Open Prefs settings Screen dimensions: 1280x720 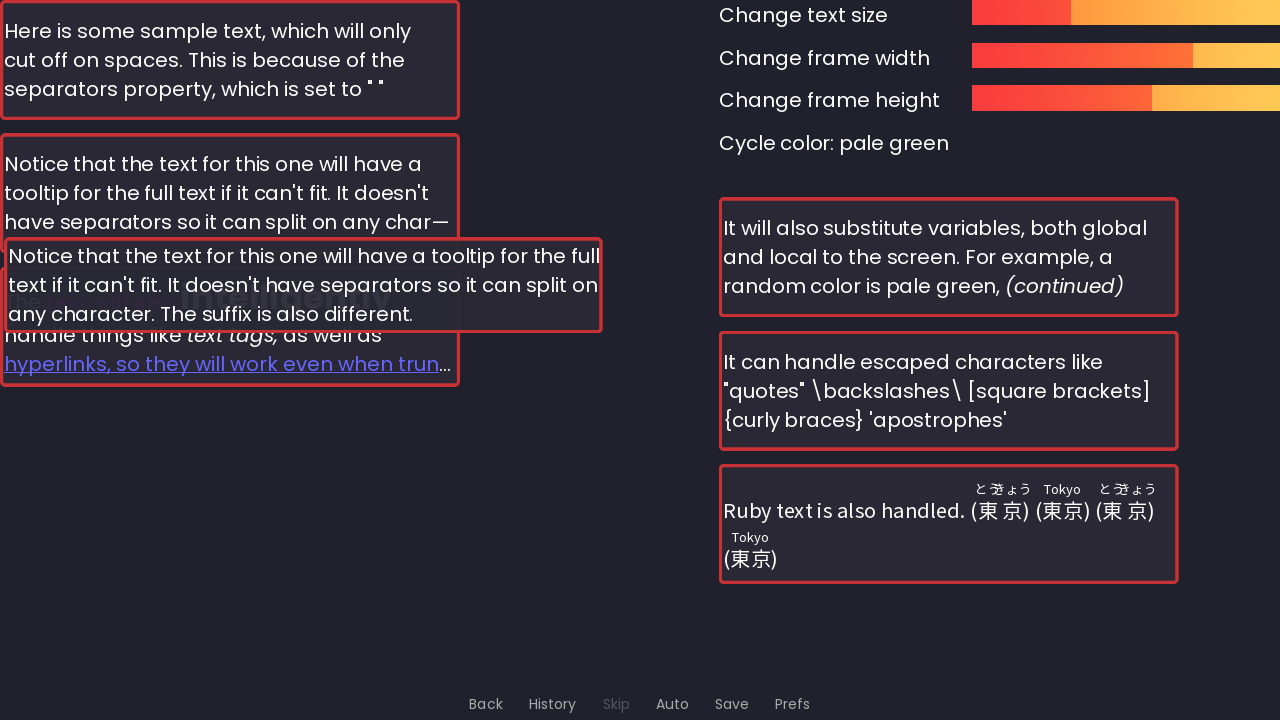coord(792,704)
